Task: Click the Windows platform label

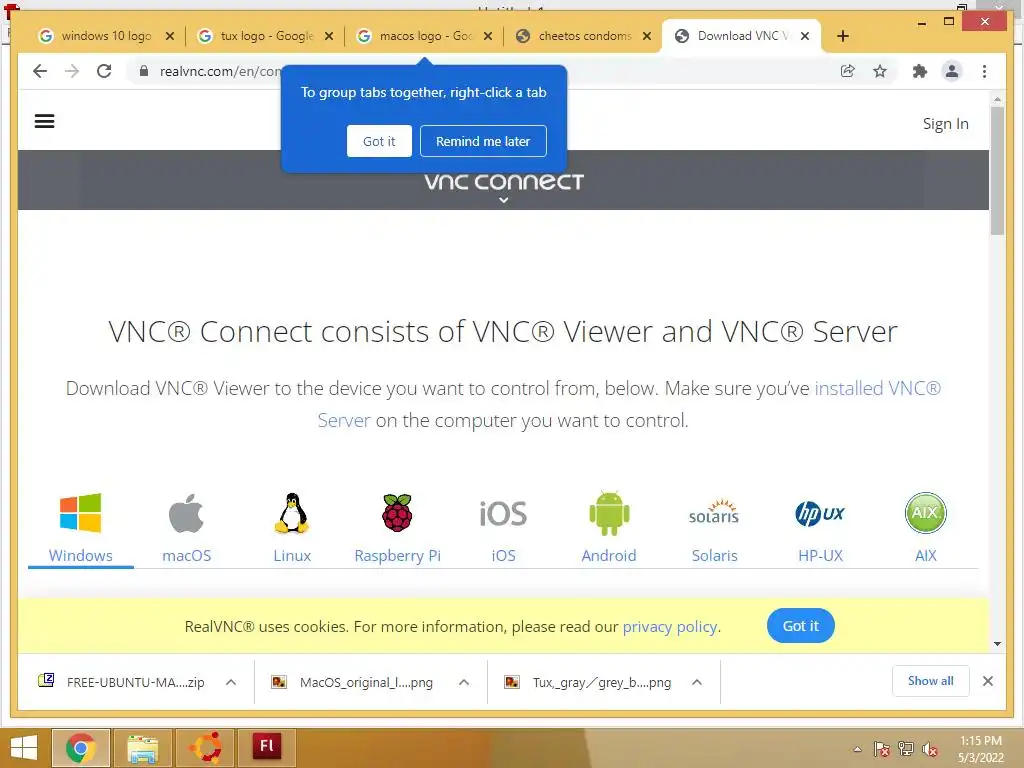Action: click(80, 555)
